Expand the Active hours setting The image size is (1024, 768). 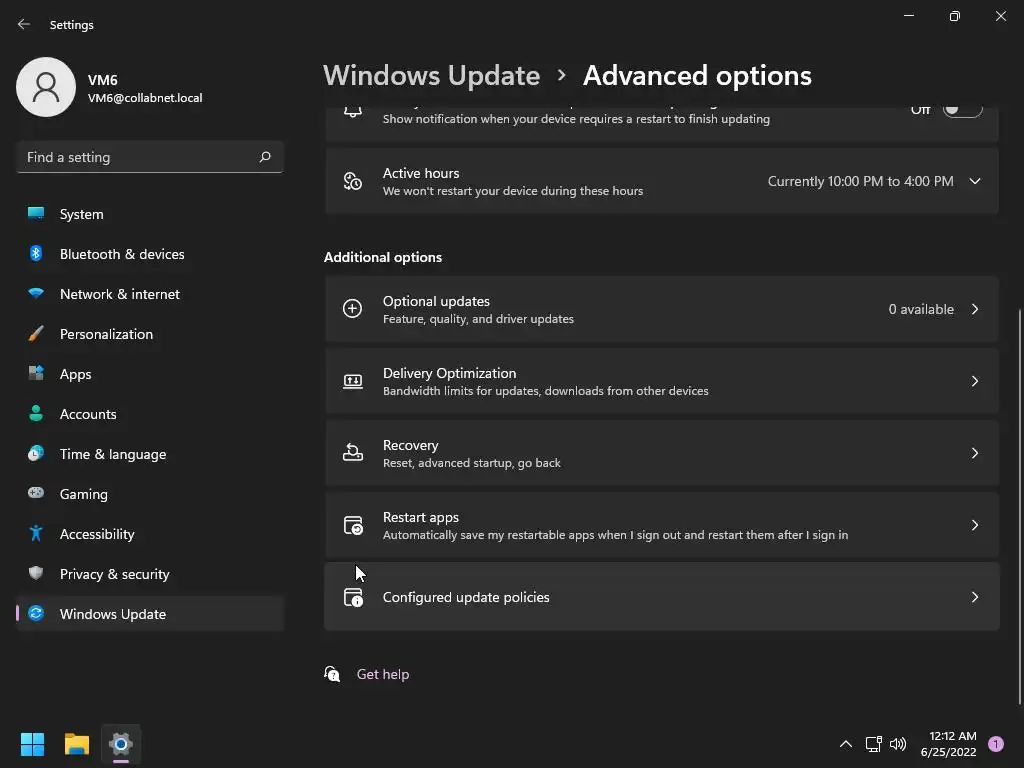pyautogui.click(x=974, y=181)
